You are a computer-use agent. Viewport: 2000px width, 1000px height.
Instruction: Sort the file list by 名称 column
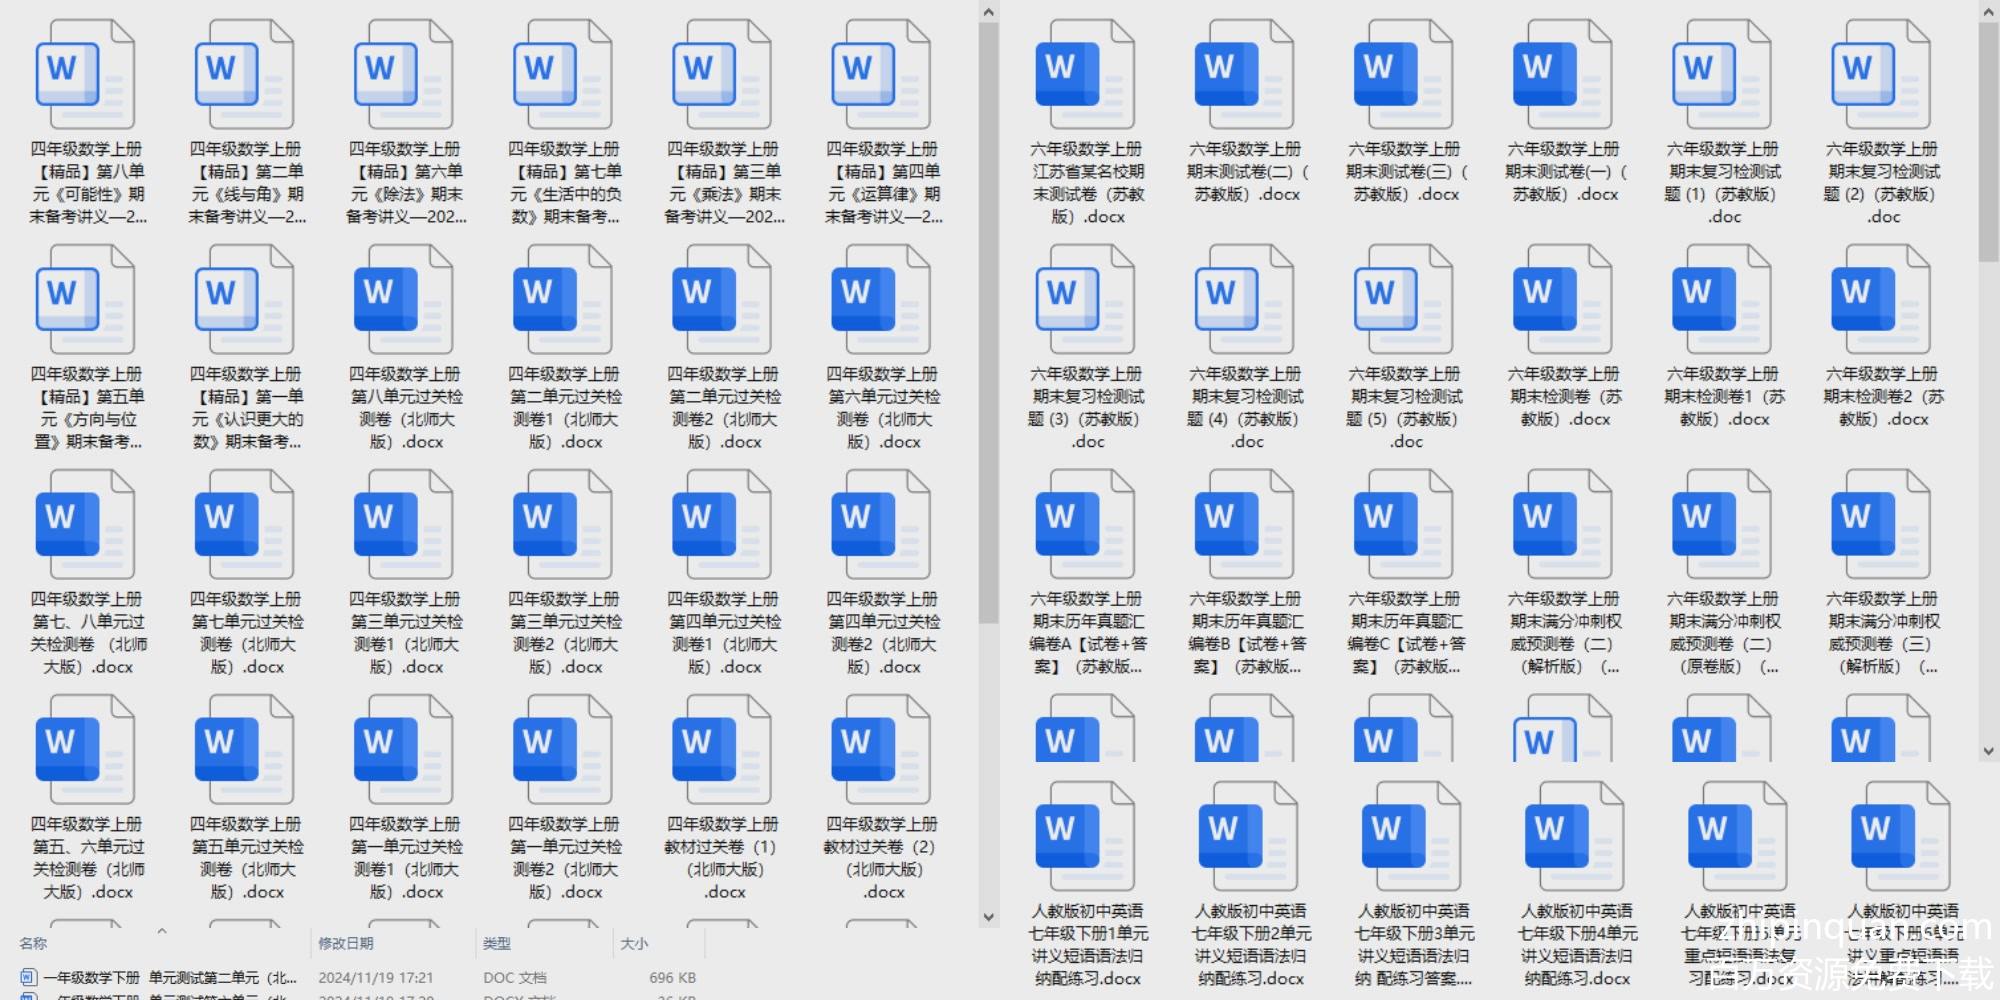(33, 943)
